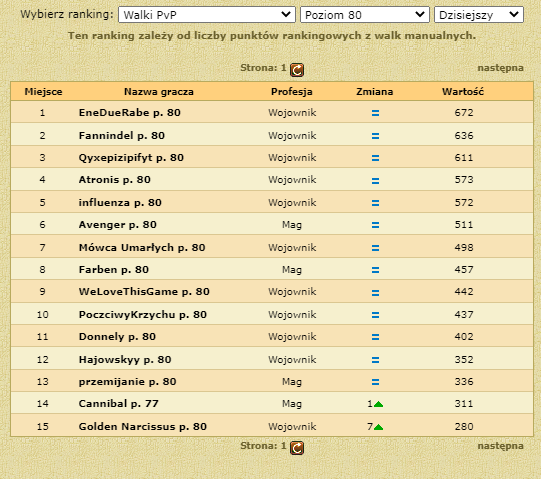Screen dimensions: 541x479
Task: Open player Hajowskyy p. 80
Action: pyautogui.click(x=125, y=360)
